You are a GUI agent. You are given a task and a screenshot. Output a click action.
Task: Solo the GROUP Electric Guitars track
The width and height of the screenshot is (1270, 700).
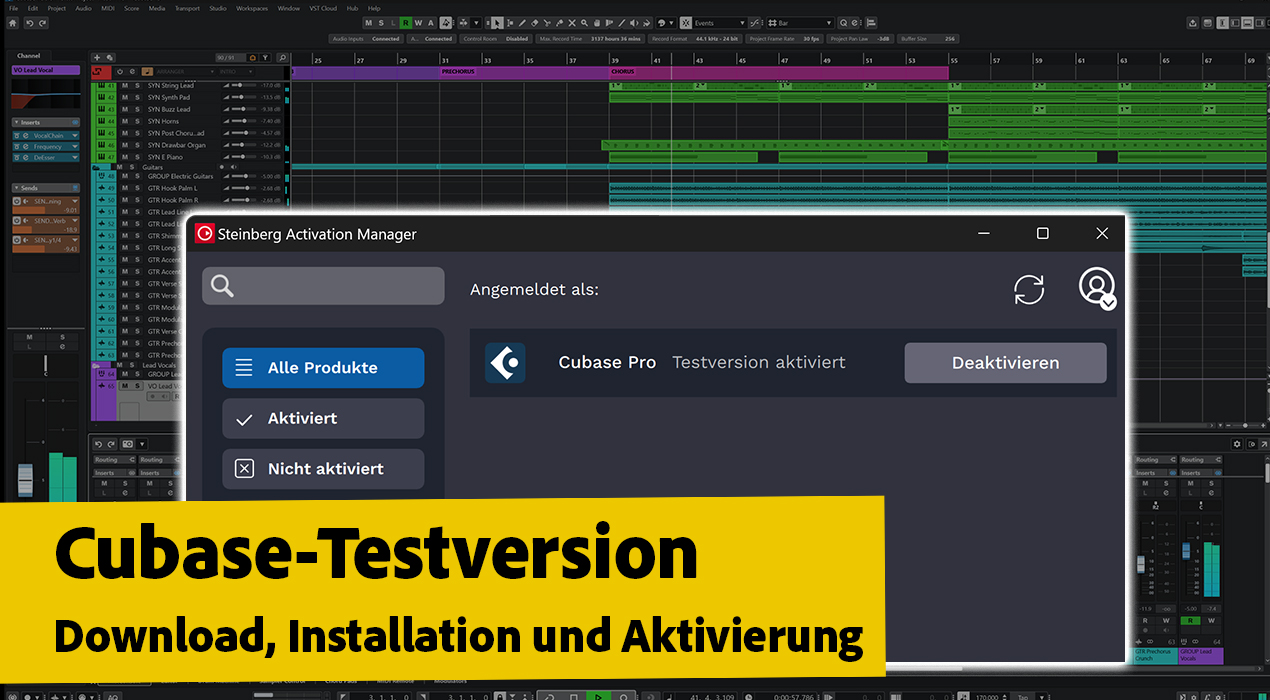click(x=137, y=176)
